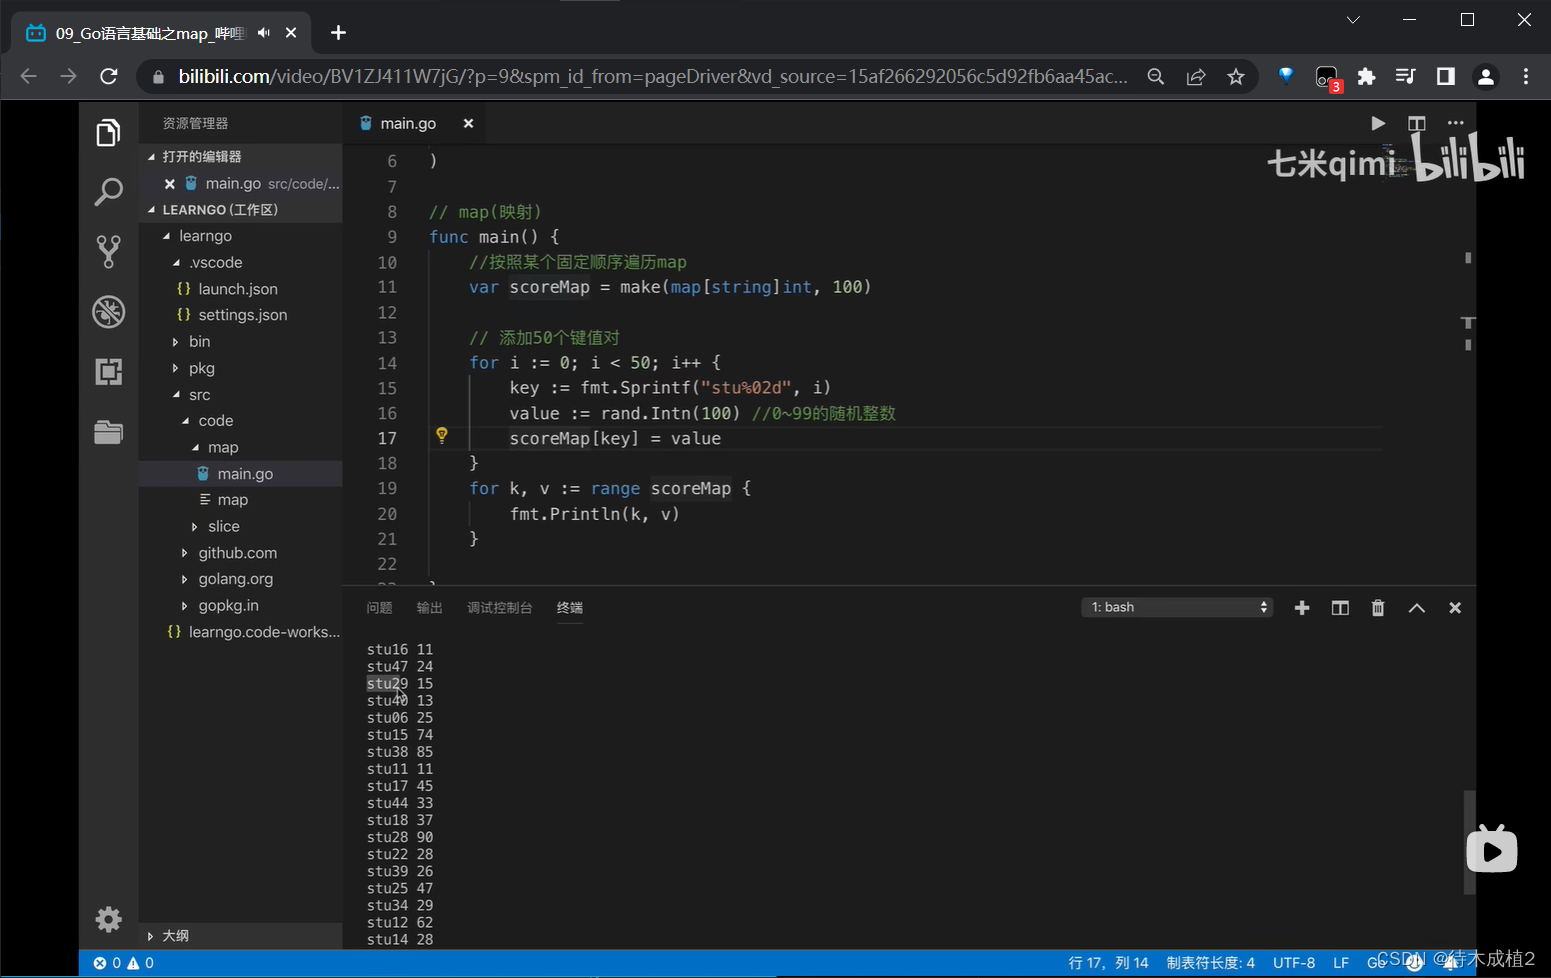The height and width of the screenshot is (978, 1551).
Task: Open the Search view magnifier icon
Action: tap(108, 191)
